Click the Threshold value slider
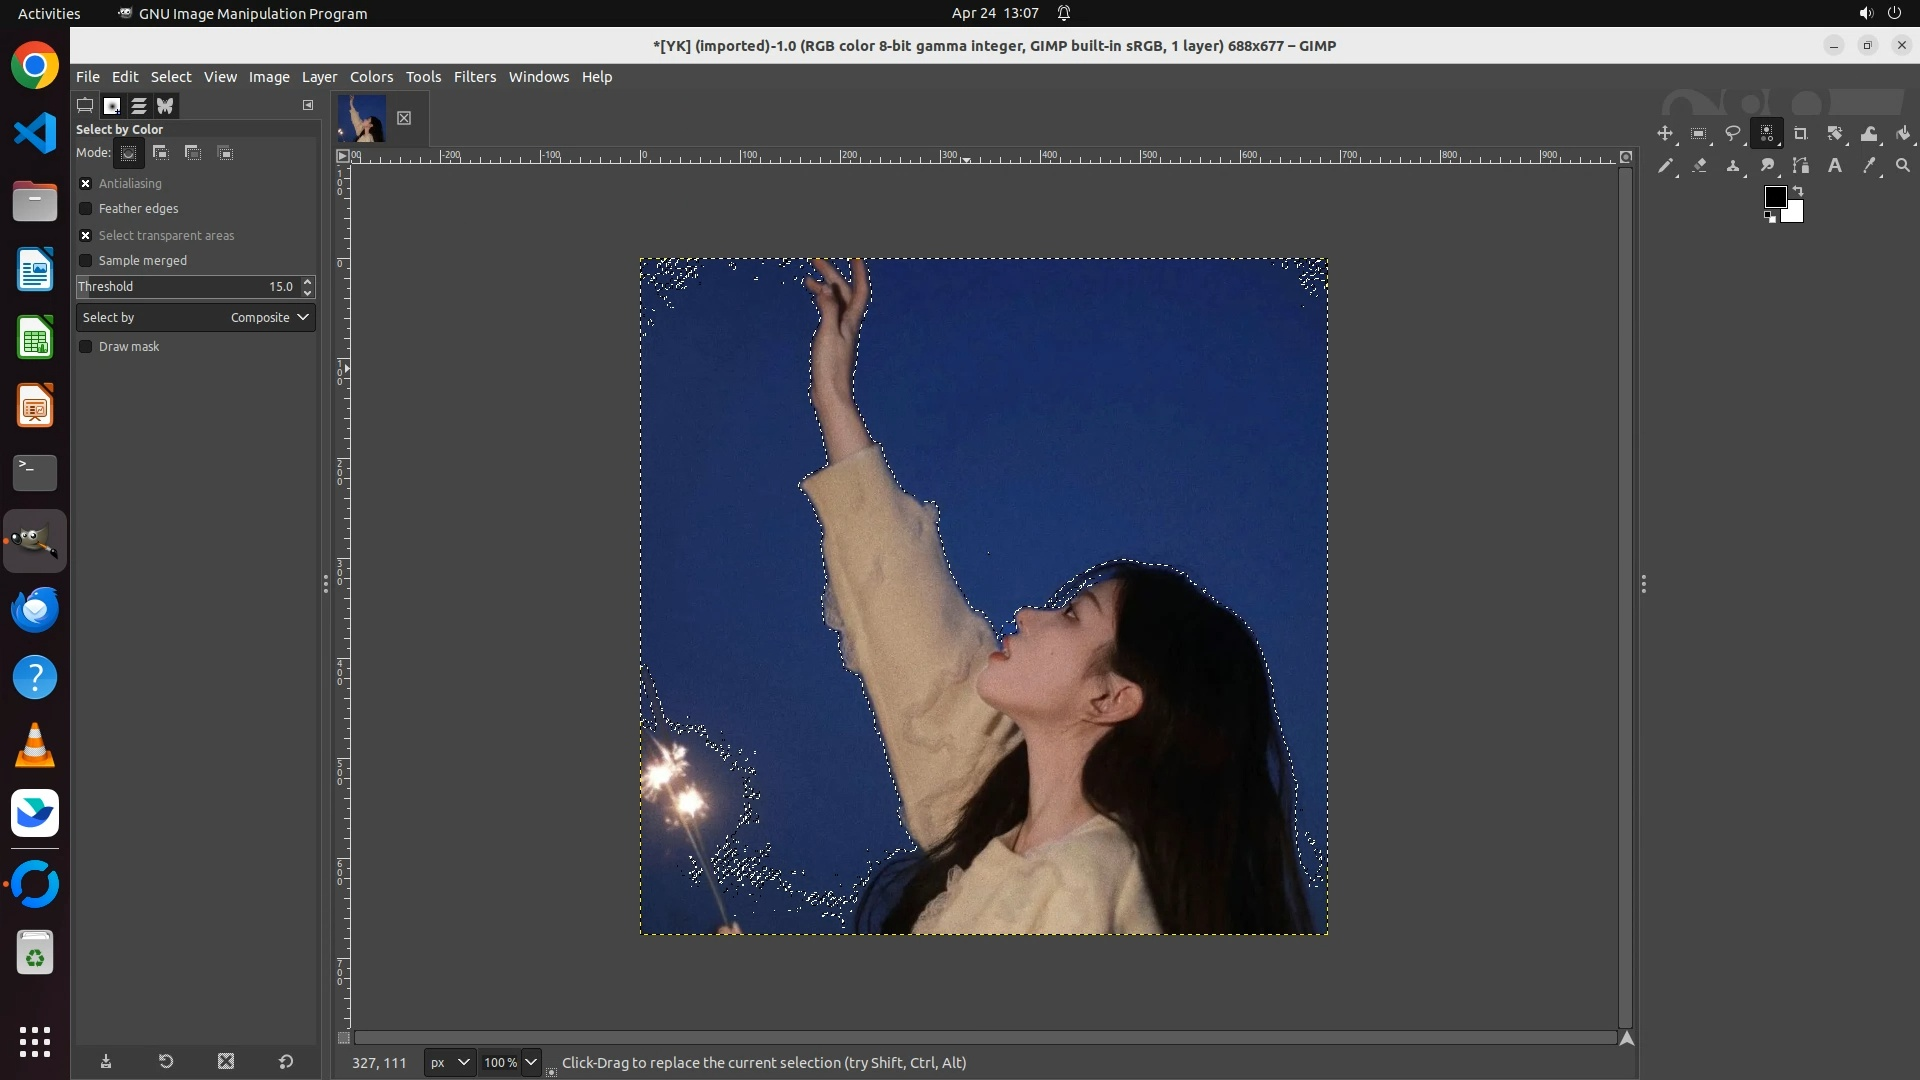 [185, 287]
